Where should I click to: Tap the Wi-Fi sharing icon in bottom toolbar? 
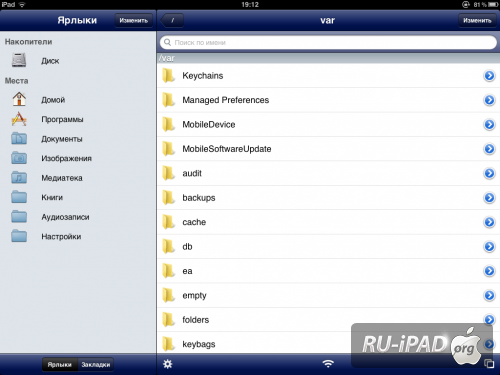[328, 363]
